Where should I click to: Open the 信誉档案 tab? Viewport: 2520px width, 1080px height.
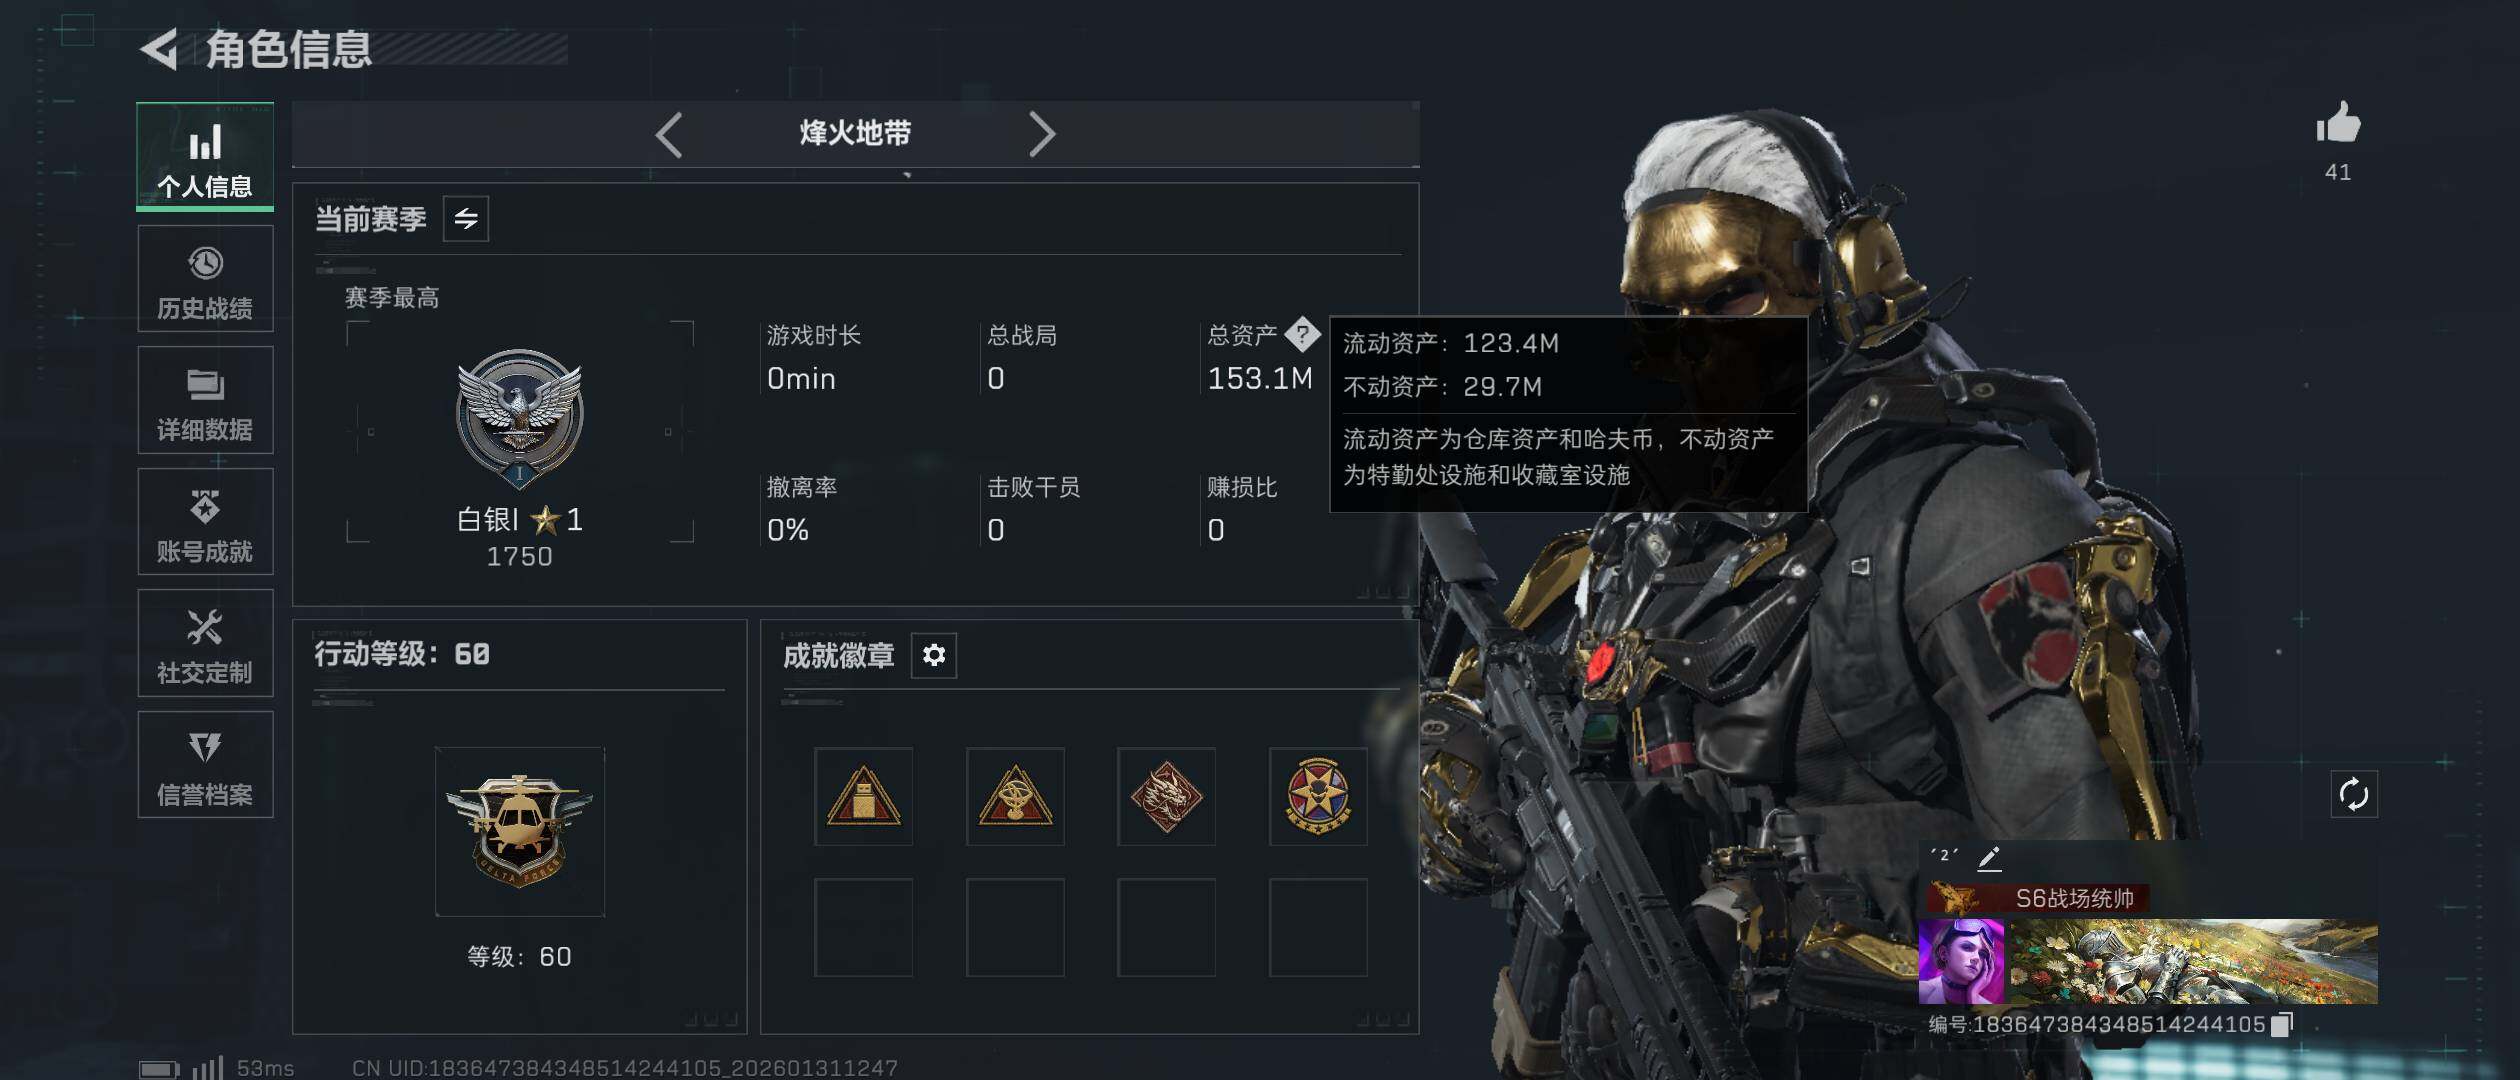click(x=205, y=765)
